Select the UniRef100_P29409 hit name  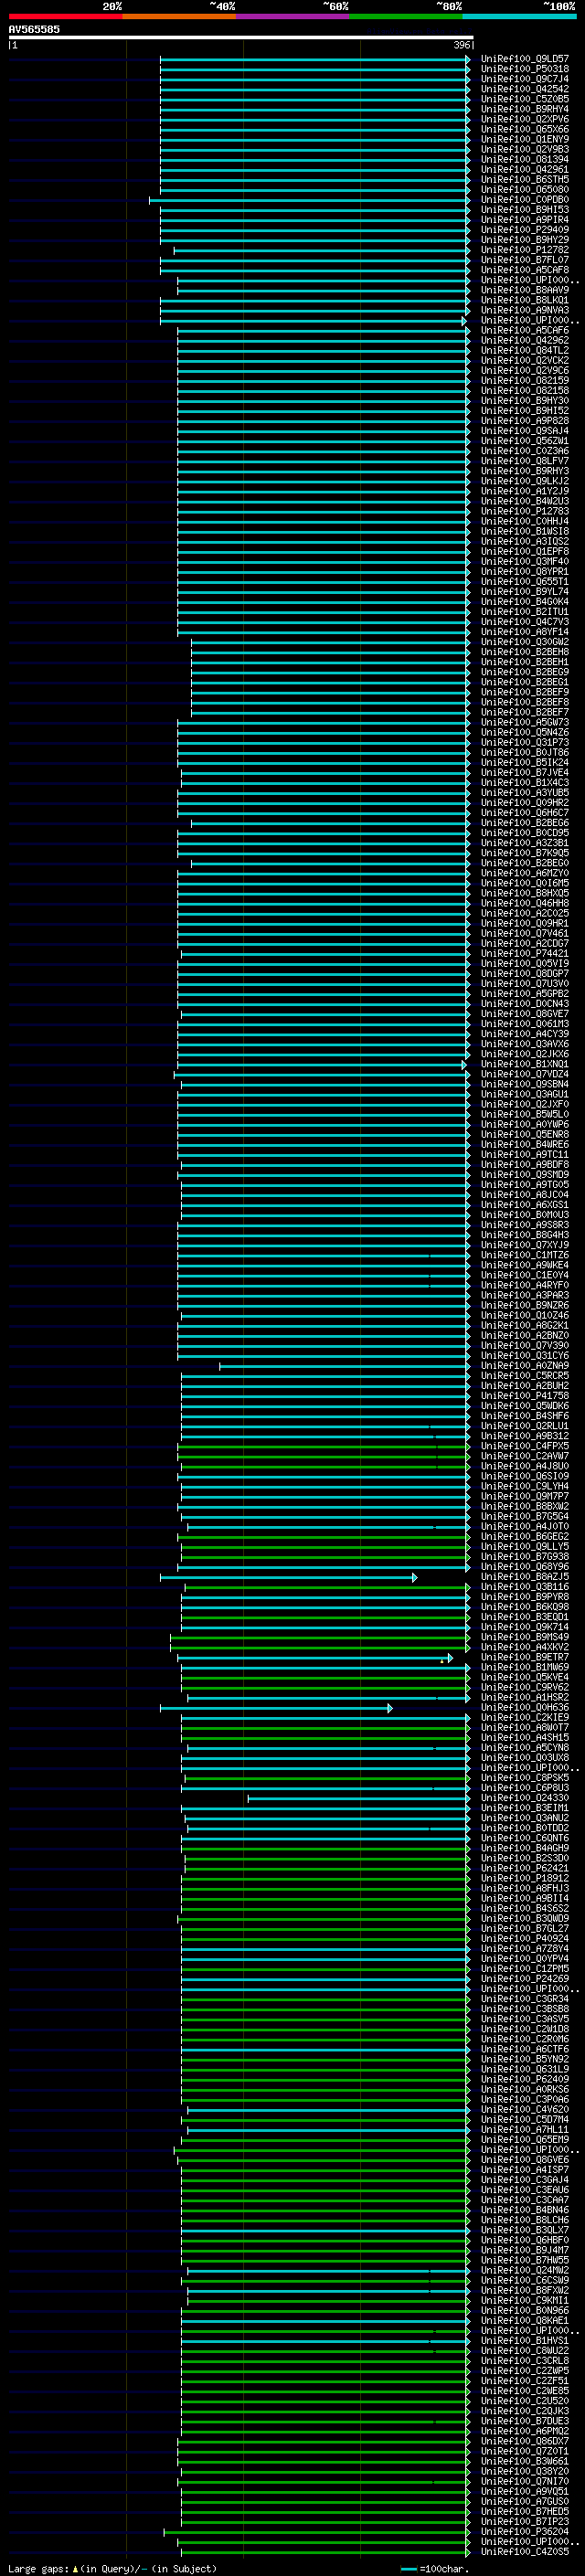tap(525, 230)
